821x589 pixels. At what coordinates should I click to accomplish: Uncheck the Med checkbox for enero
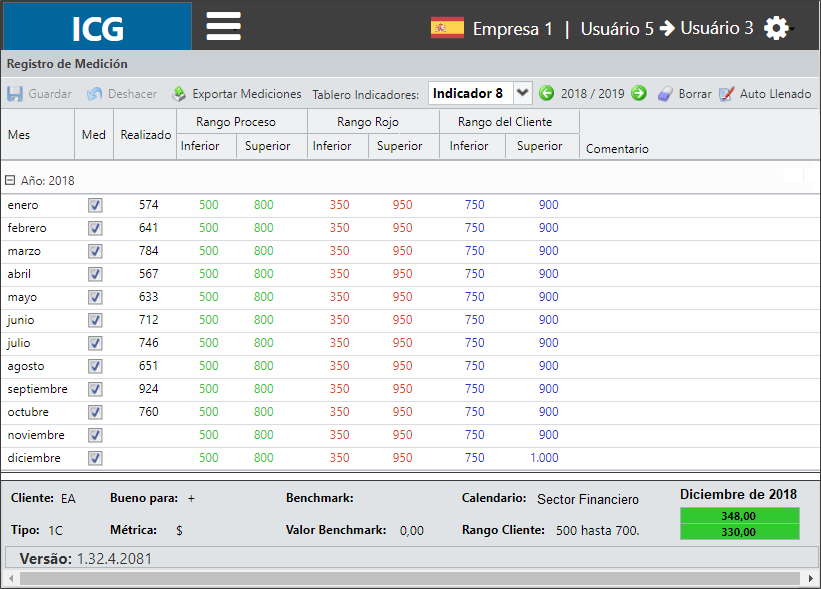click(x=95, y=205)
